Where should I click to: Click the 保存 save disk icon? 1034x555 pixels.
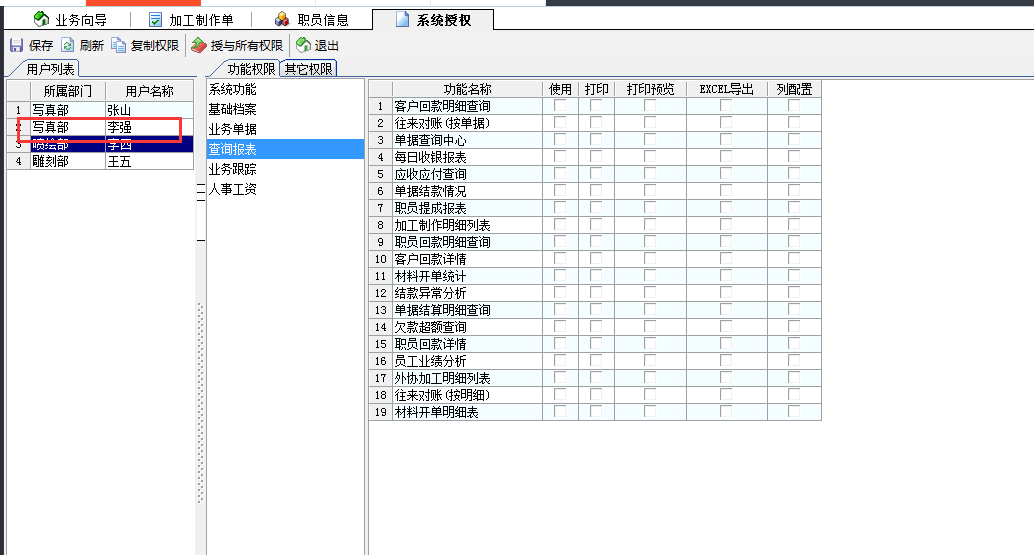(16, 45)
